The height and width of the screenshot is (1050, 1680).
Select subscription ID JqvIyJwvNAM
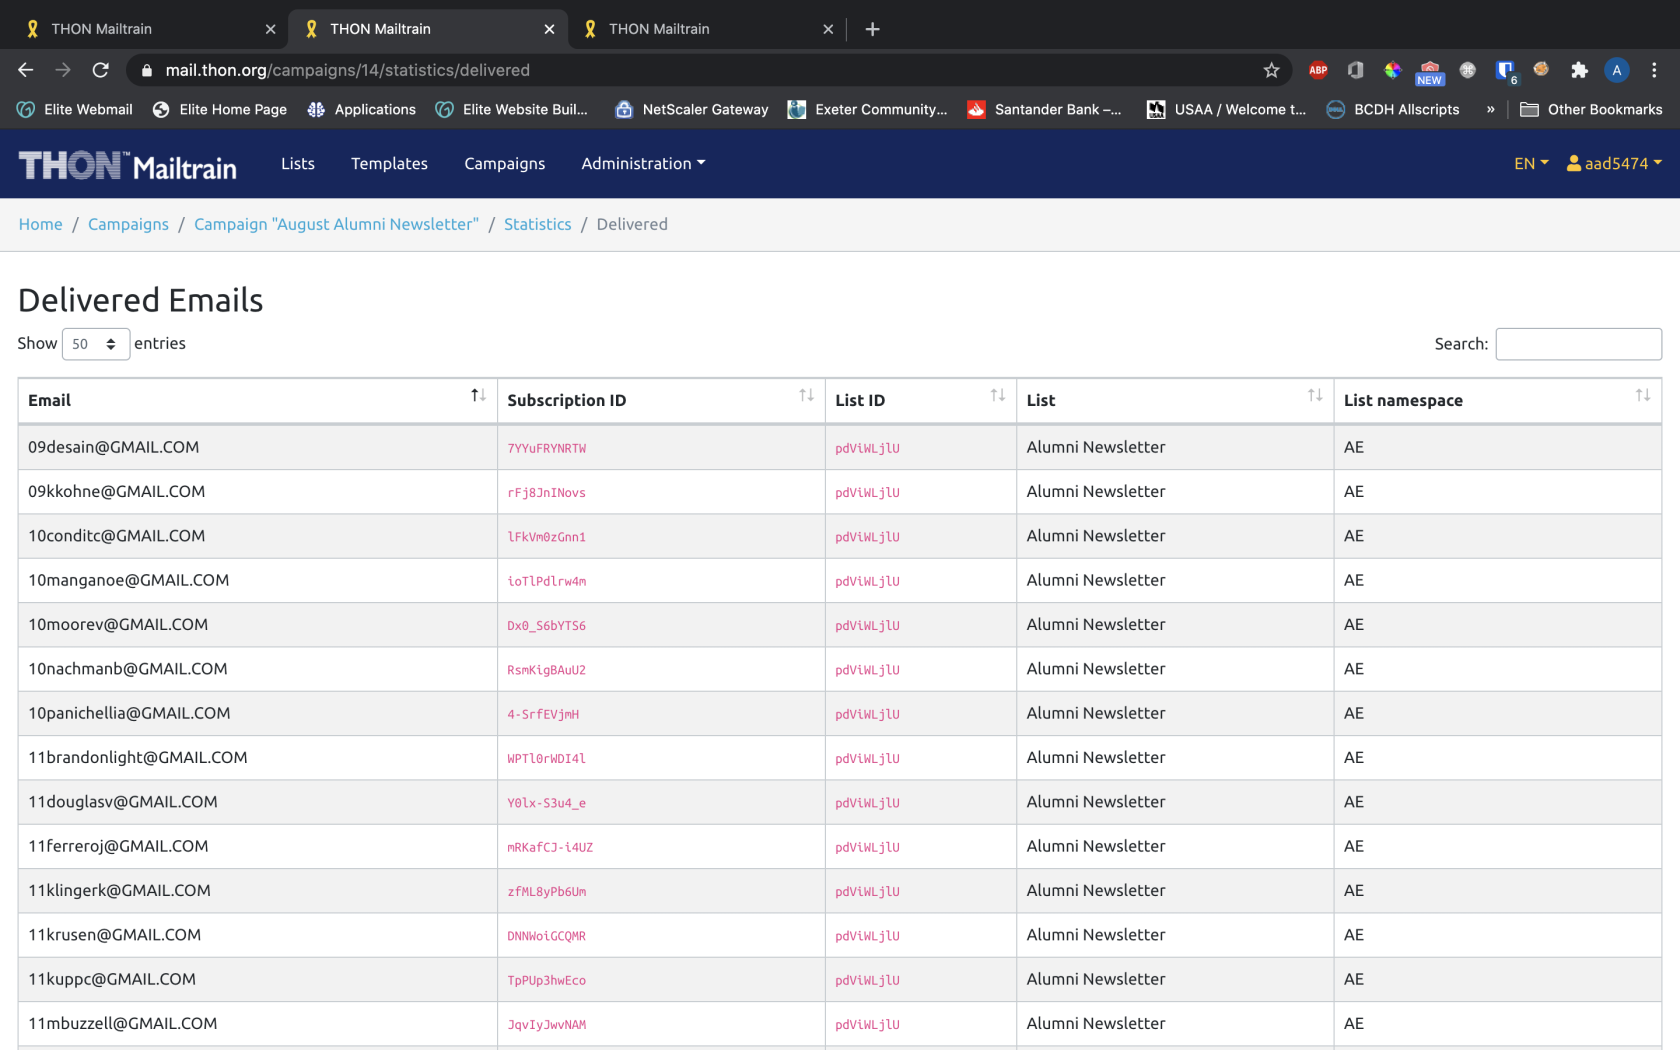click(546, 1025)
